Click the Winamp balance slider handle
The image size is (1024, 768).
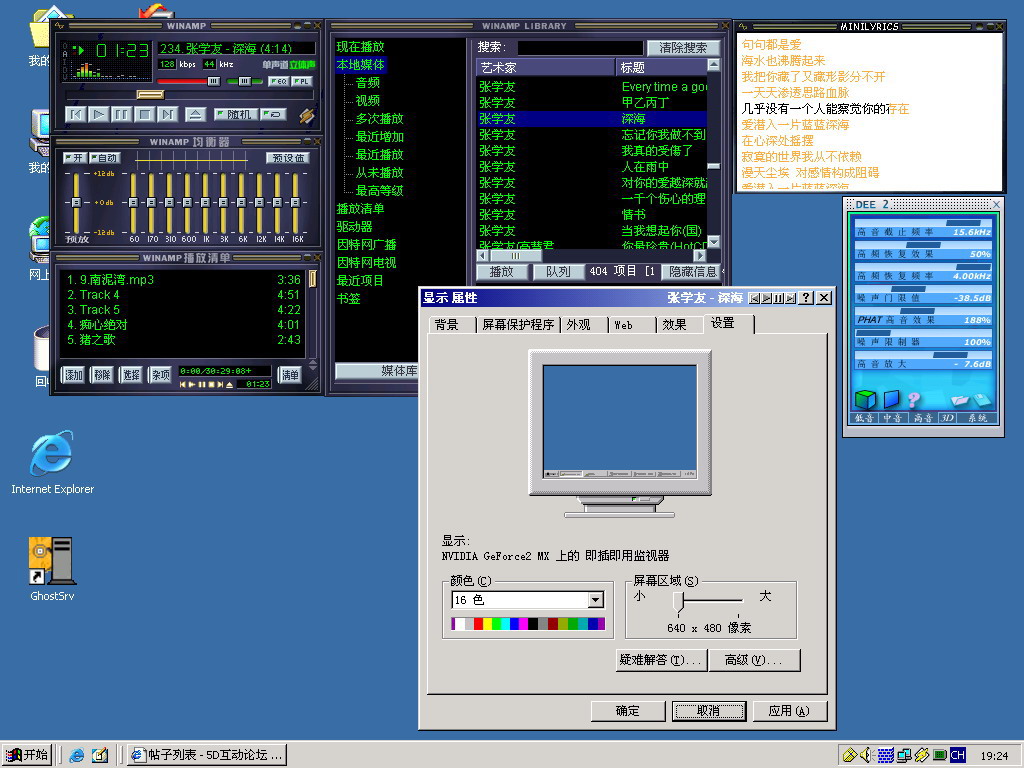(244, 81)
